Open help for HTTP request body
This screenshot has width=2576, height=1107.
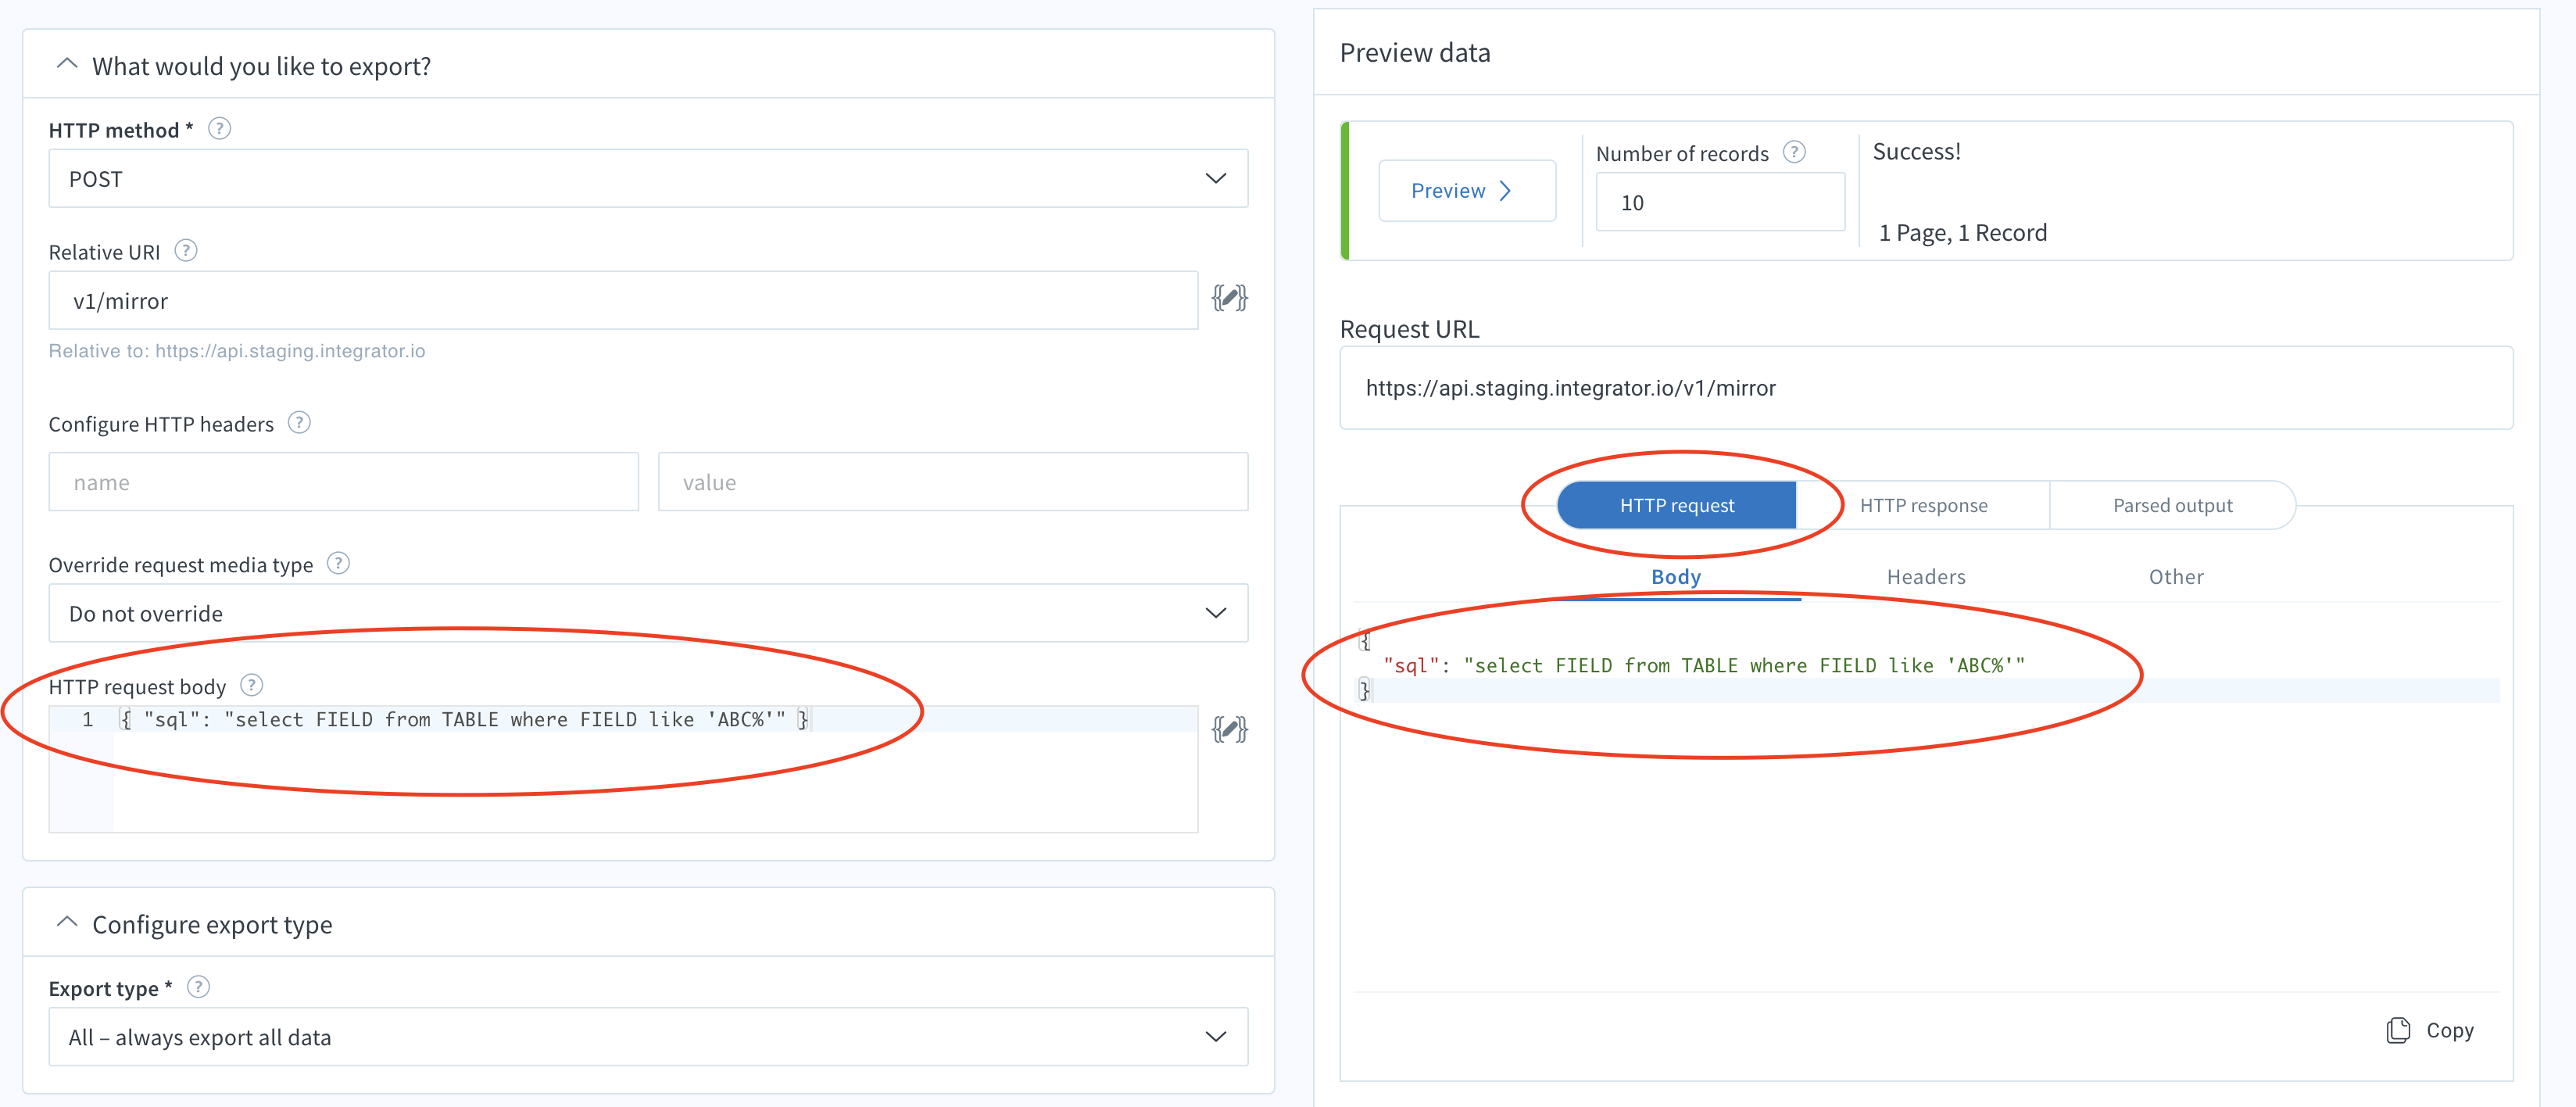coord(252,685)
